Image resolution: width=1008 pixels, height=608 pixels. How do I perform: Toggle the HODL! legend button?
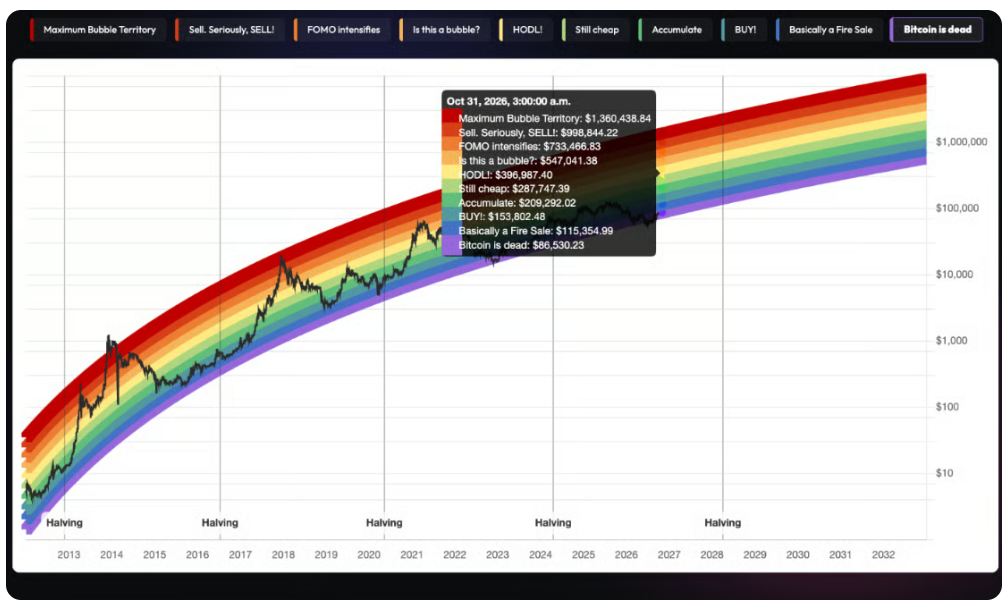click(x=525, y=30)
